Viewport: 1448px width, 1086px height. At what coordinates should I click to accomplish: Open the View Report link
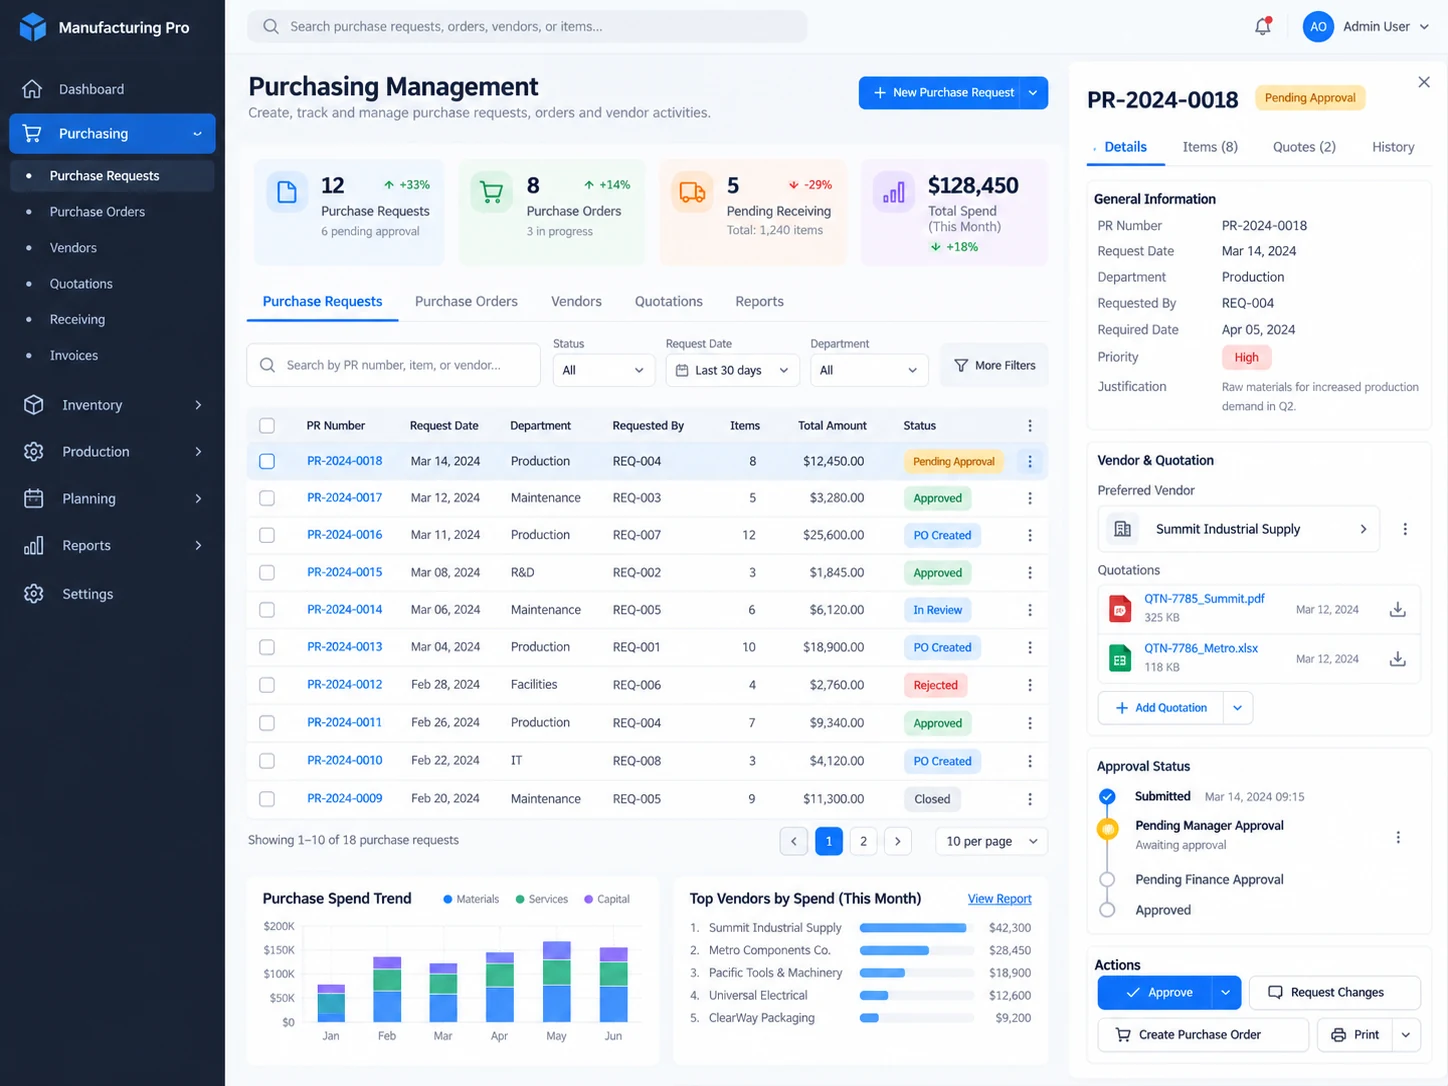tap(999, 899)
